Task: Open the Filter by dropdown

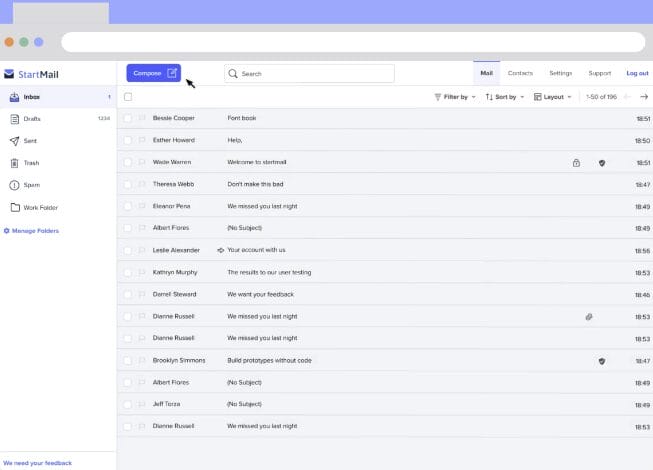Action: (455, 97)
